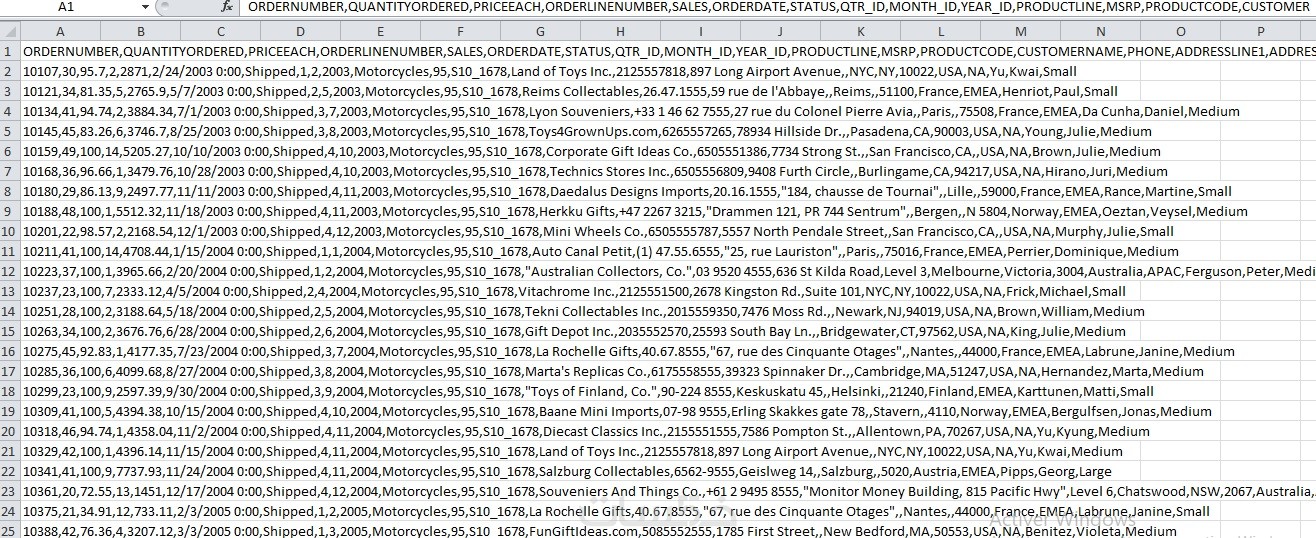1316x538 pixels.
Task: Select row 16 header
Action: click(10, 351)
